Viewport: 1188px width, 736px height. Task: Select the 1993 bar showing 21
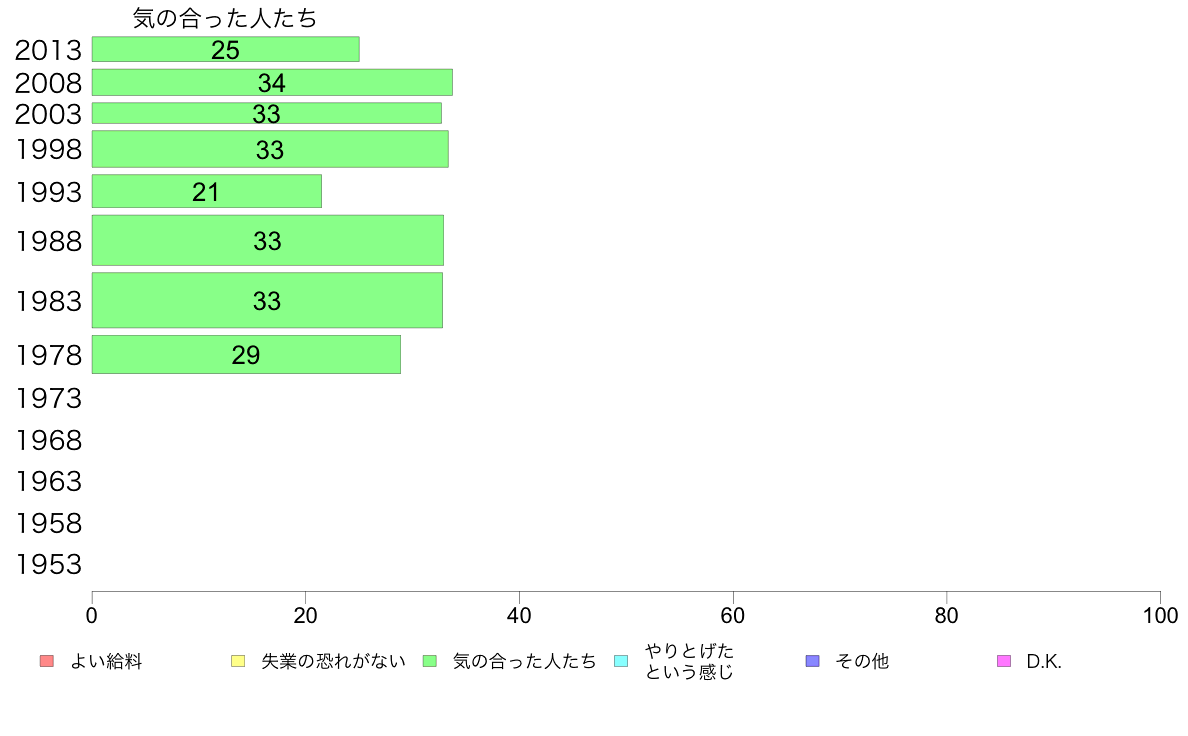click(207, 191)
